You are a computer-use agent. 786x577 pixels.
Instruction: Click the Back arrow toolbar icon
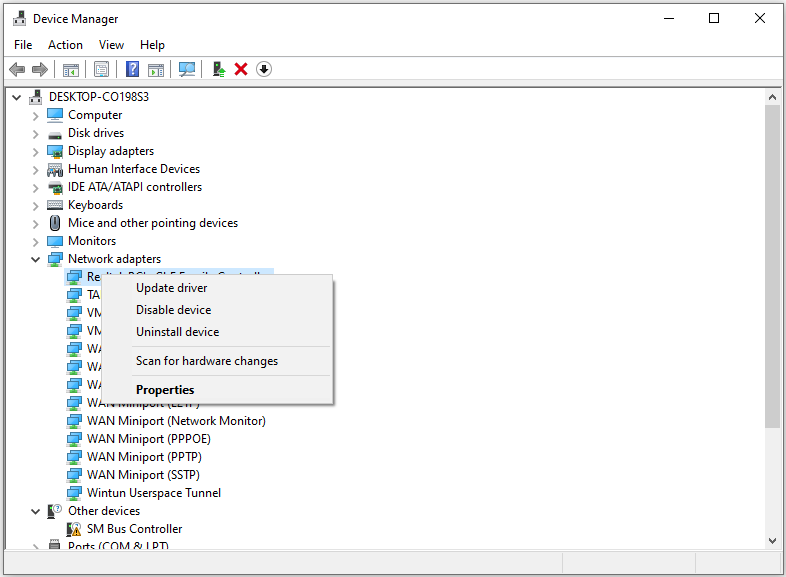pos(17,69)
